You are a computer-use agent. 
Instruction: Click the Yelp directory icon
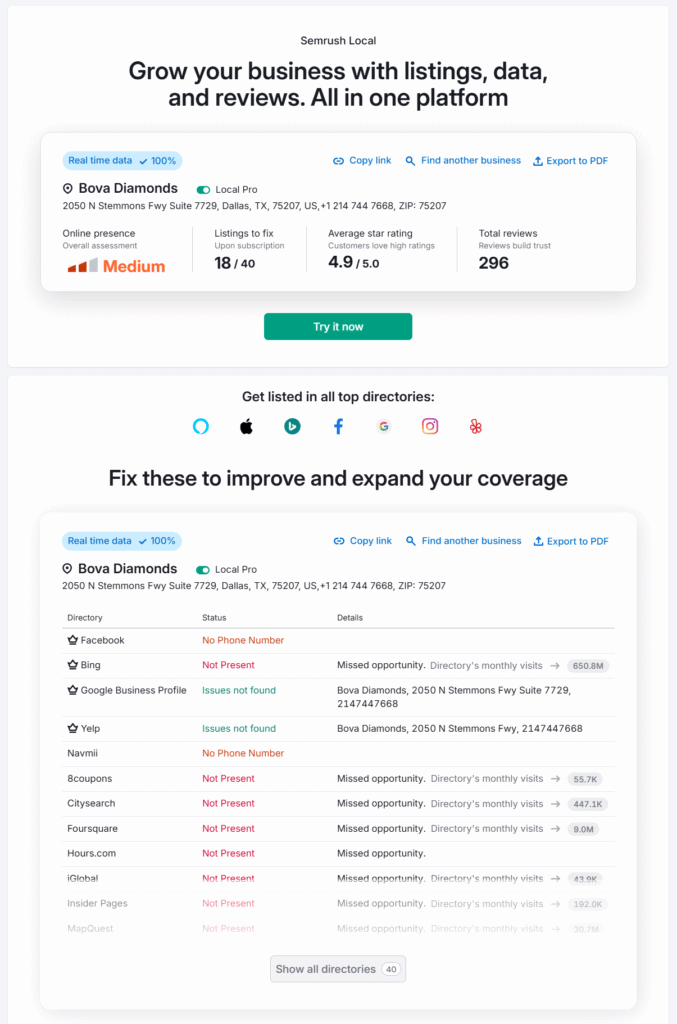[x=476, y=426]
